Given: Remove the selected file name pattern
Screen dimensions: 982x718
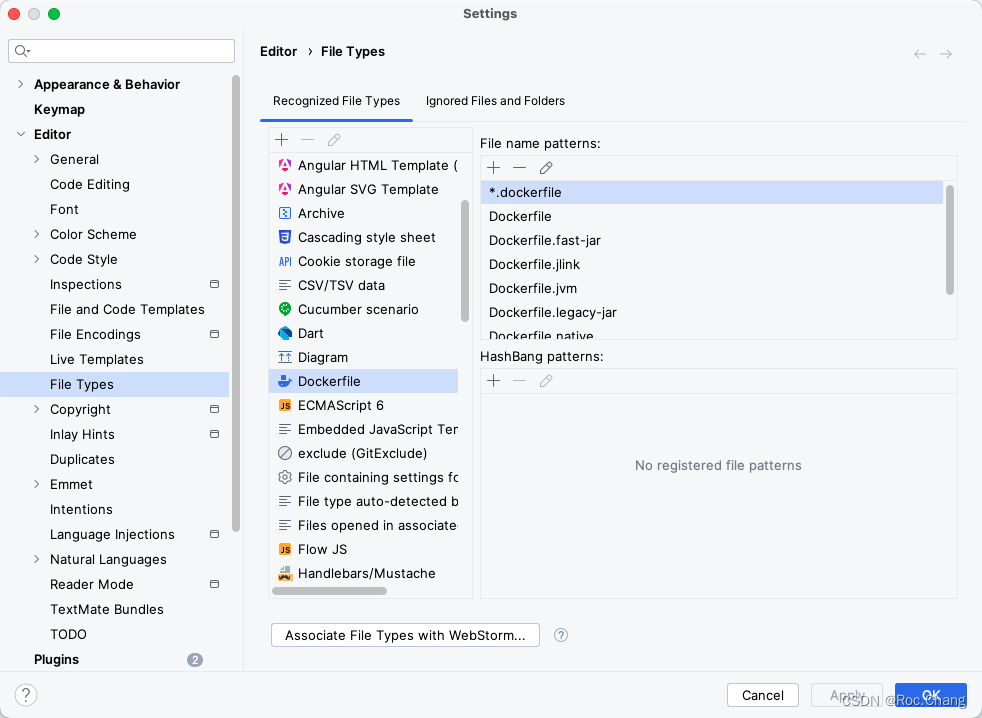Looking at the screenshot, I should 519,168.
